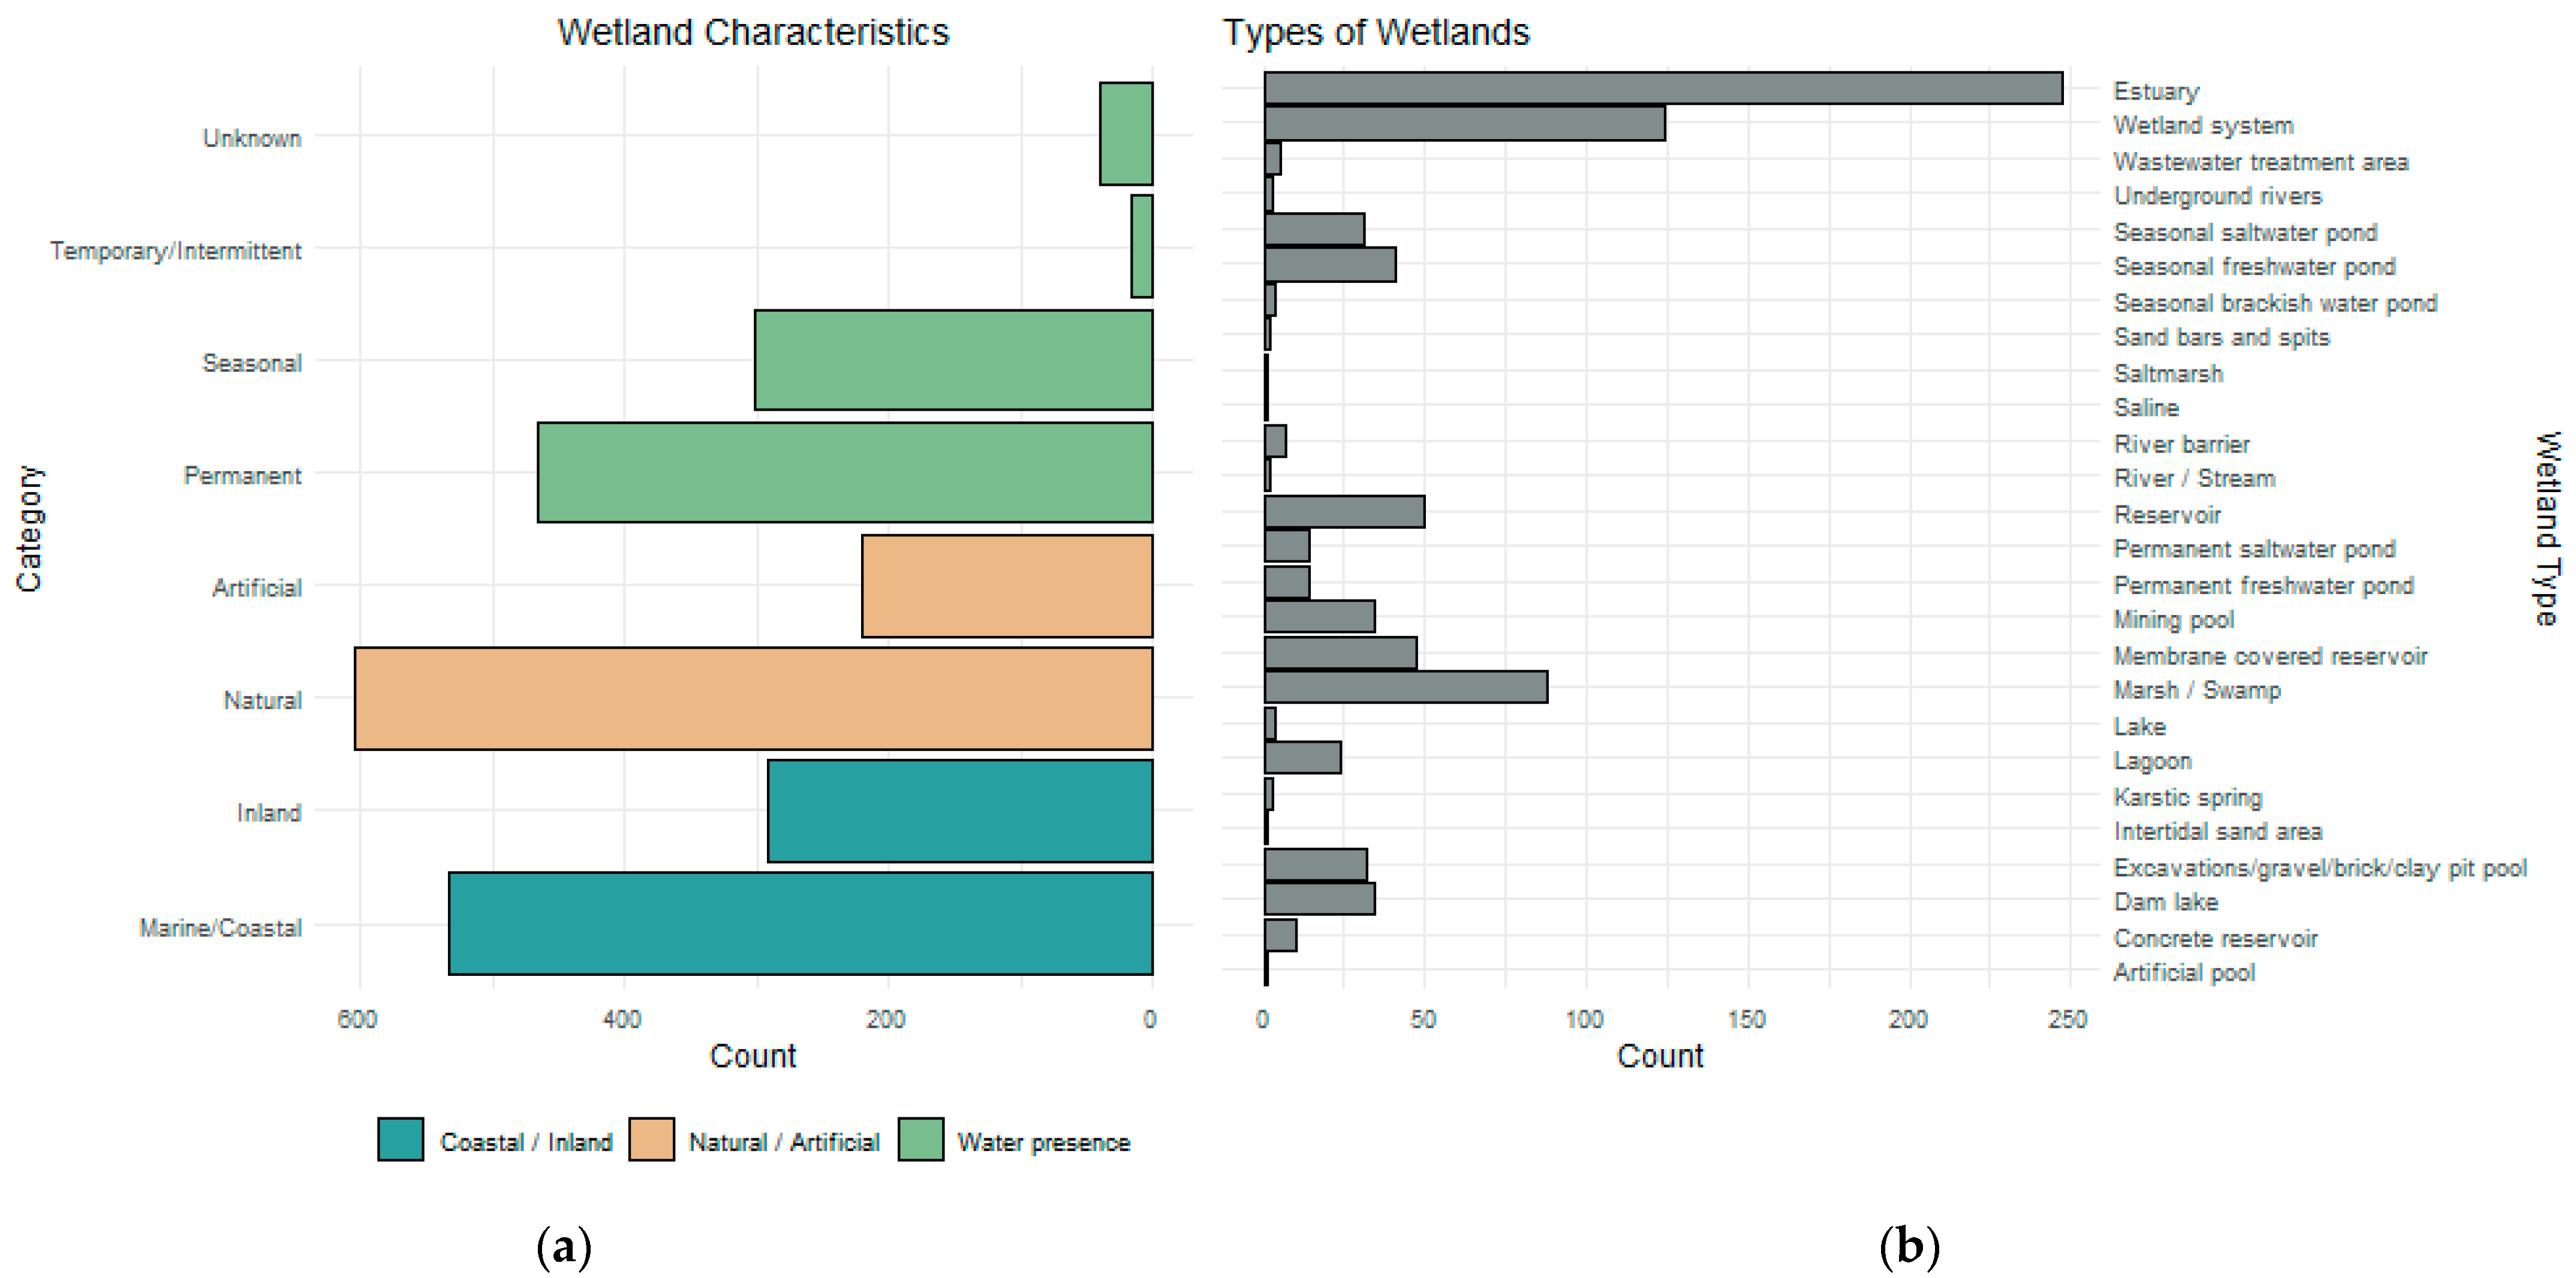The image size is (2576, 1278).
Task: Click the Seasonal green bar
Action: tap(953, 360)
